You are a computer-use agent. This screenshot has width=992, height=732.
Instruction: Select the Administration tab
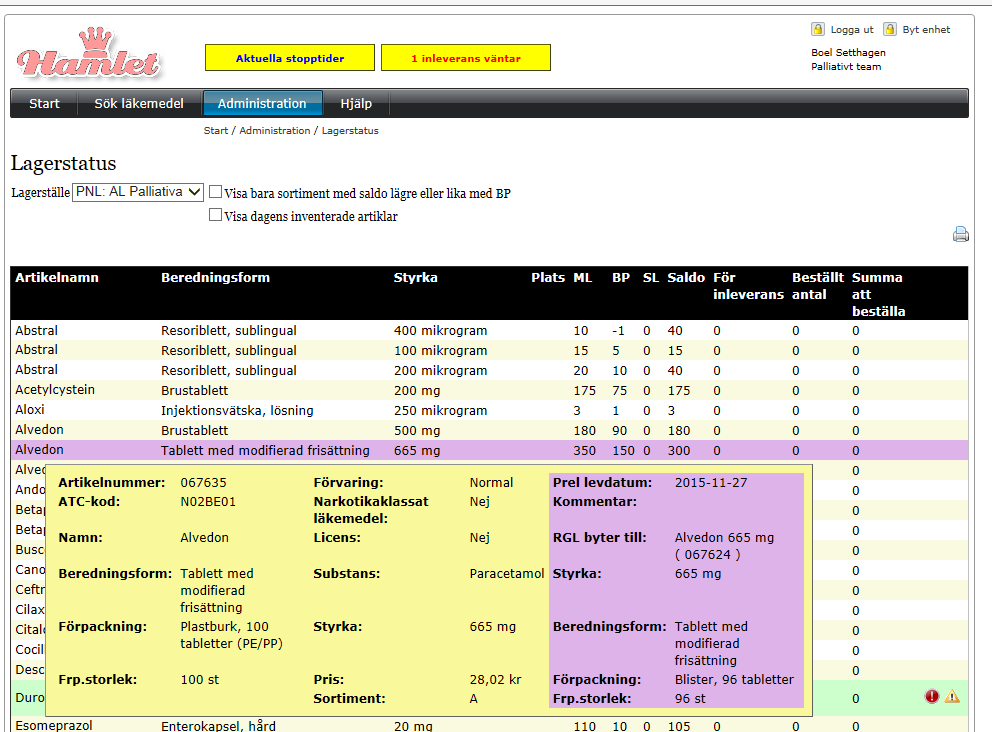[x=262, y=104]
